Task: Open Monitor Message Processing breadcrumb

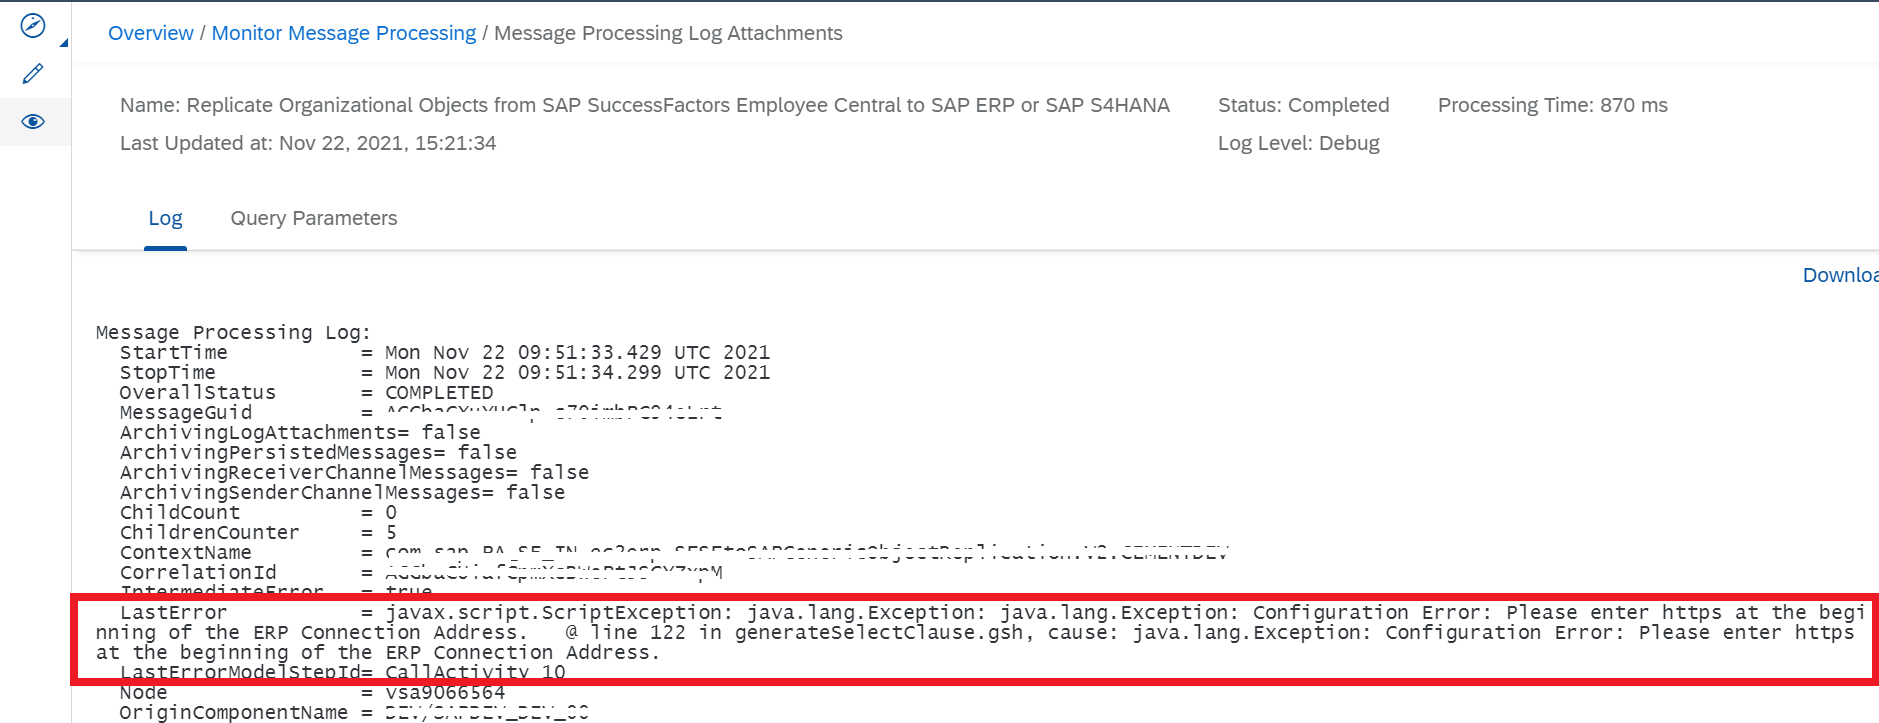Action: click(344, 33)
